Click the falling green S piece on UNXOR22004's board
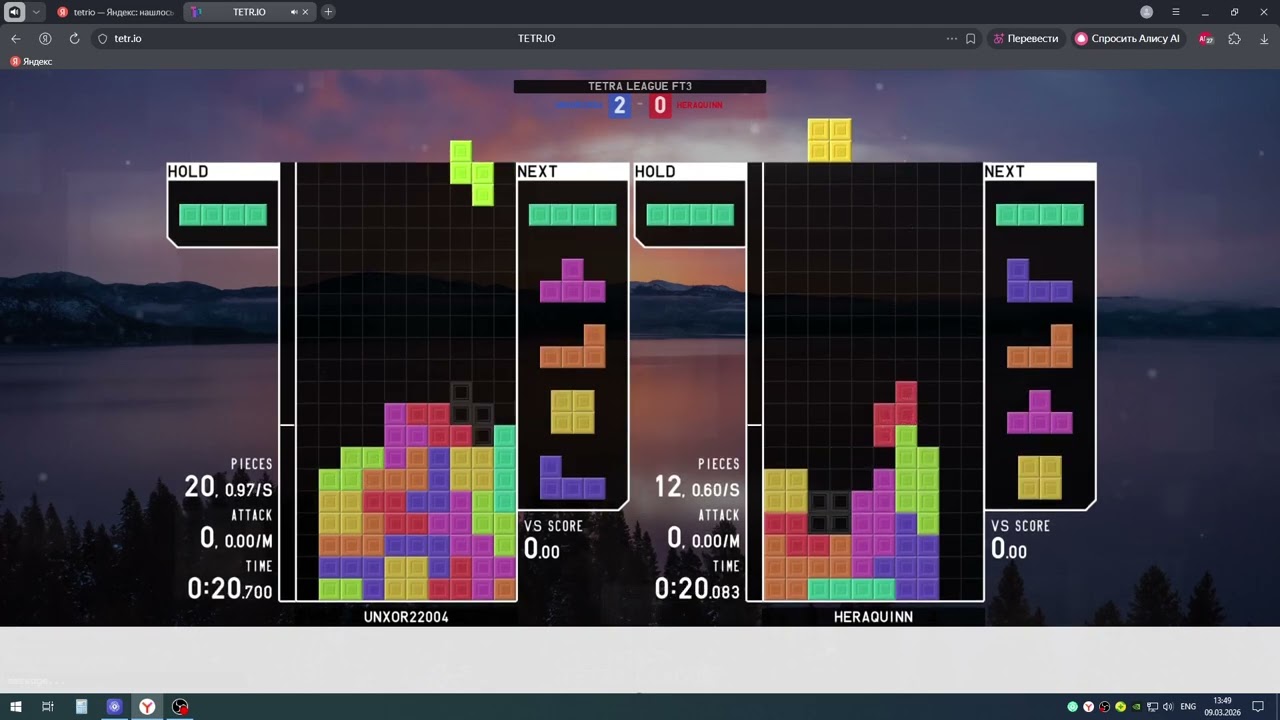 pyautogui.click(x=472, y=173)
